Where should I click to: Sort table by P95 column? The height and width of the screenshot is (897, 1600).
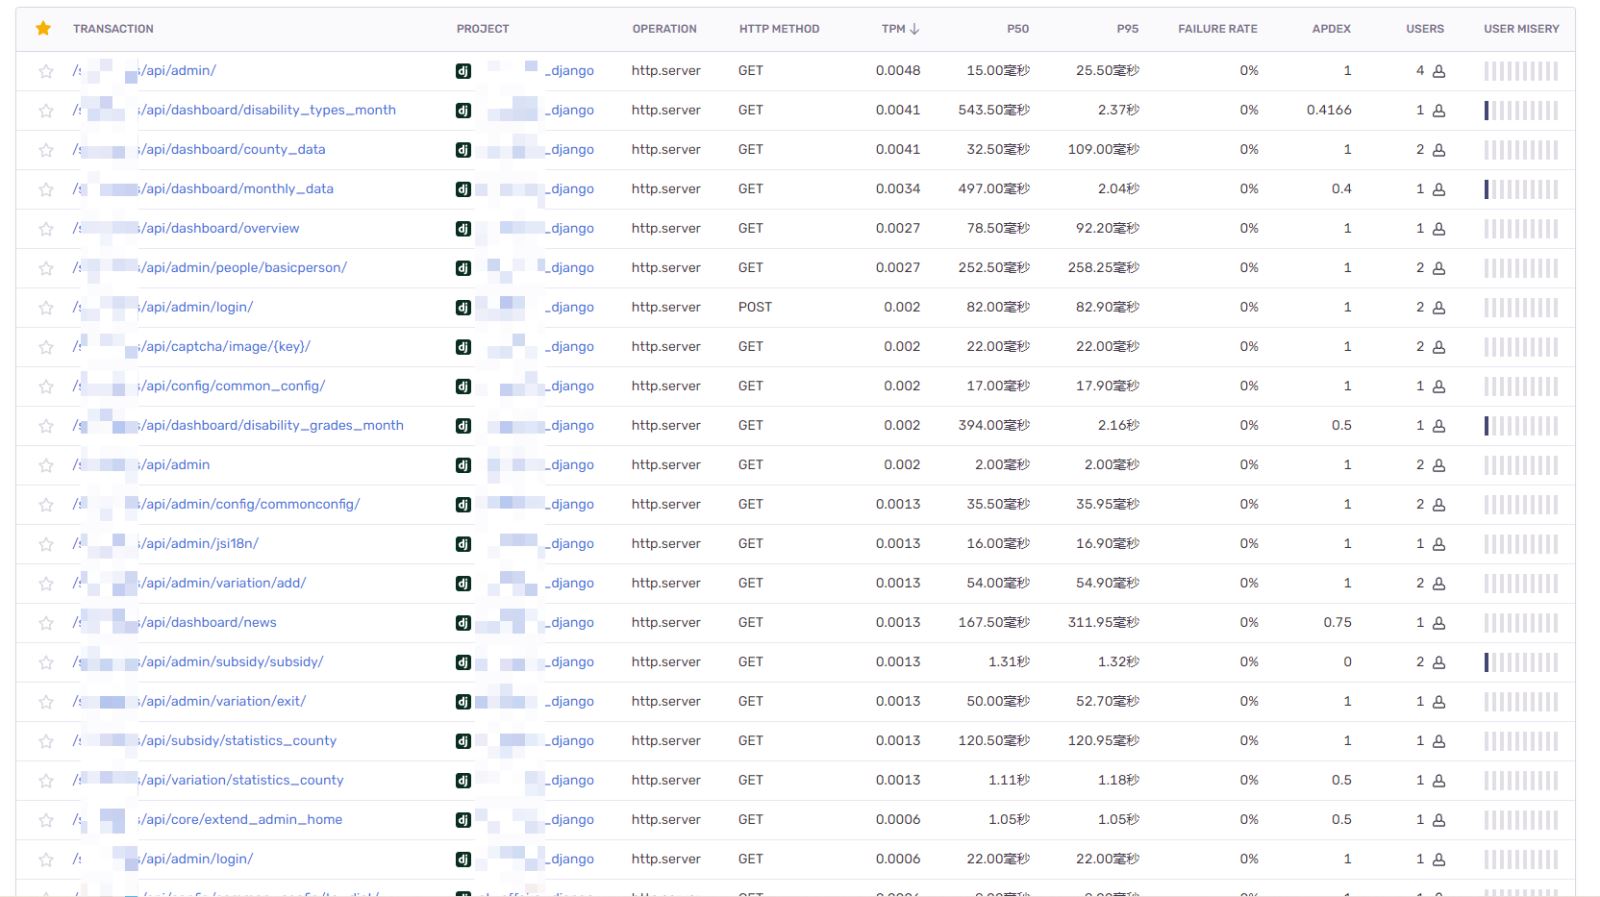[x=1127, y=29]
